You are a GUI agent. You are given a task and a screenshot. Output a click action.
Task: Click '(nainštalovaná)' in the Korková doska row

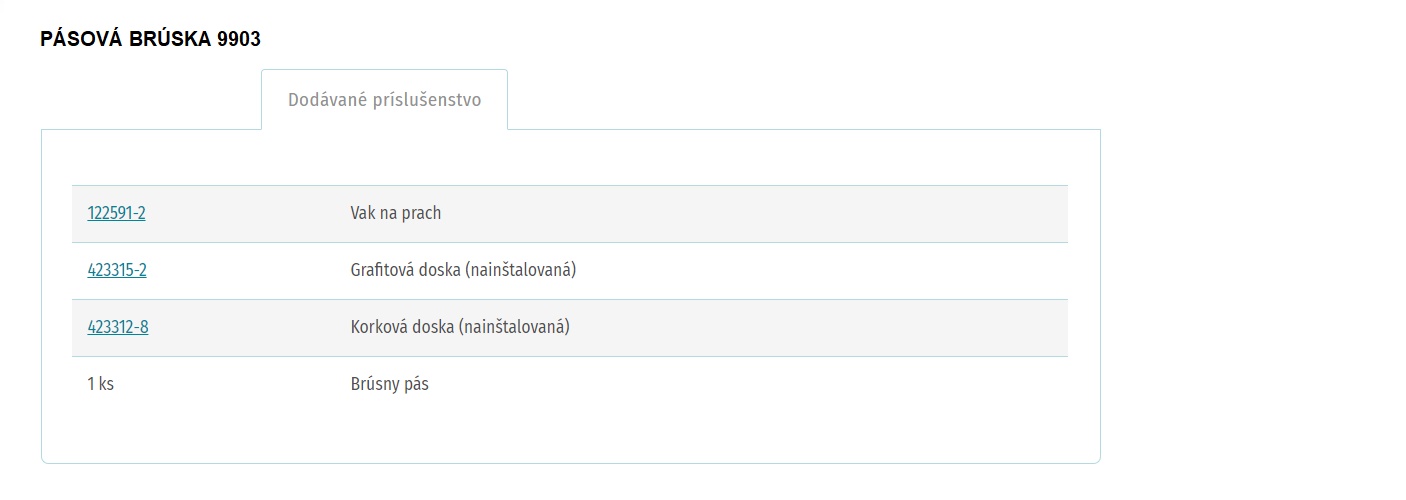coord(514,327)
